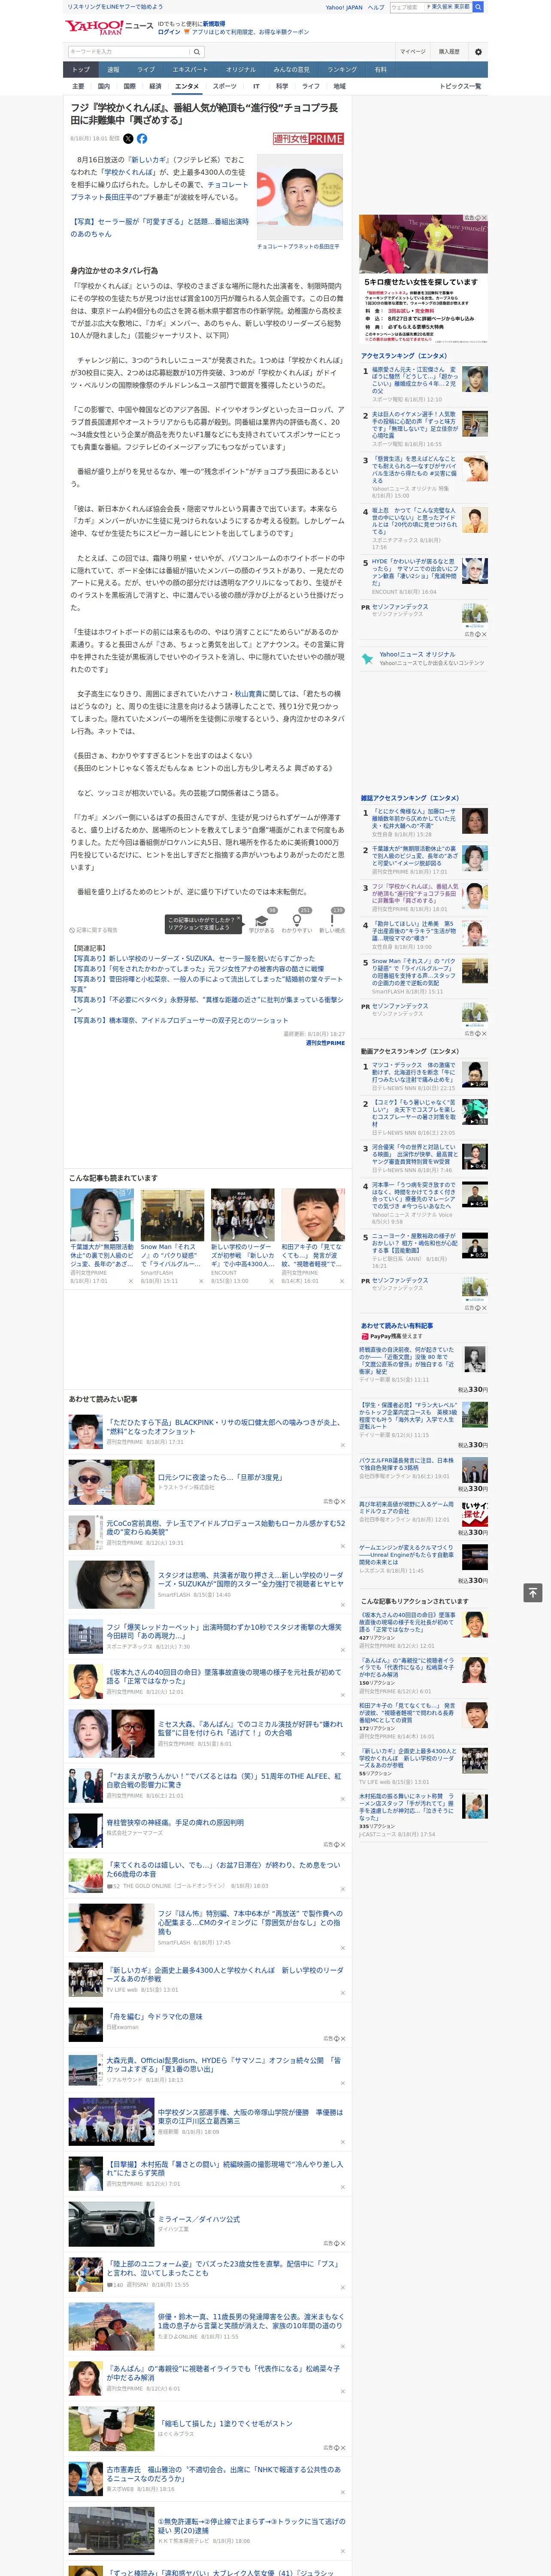Viewport: 551px width, 2576px height.
Task: Open the 中学校ダンス部選手権 article
Action: 250,2116
